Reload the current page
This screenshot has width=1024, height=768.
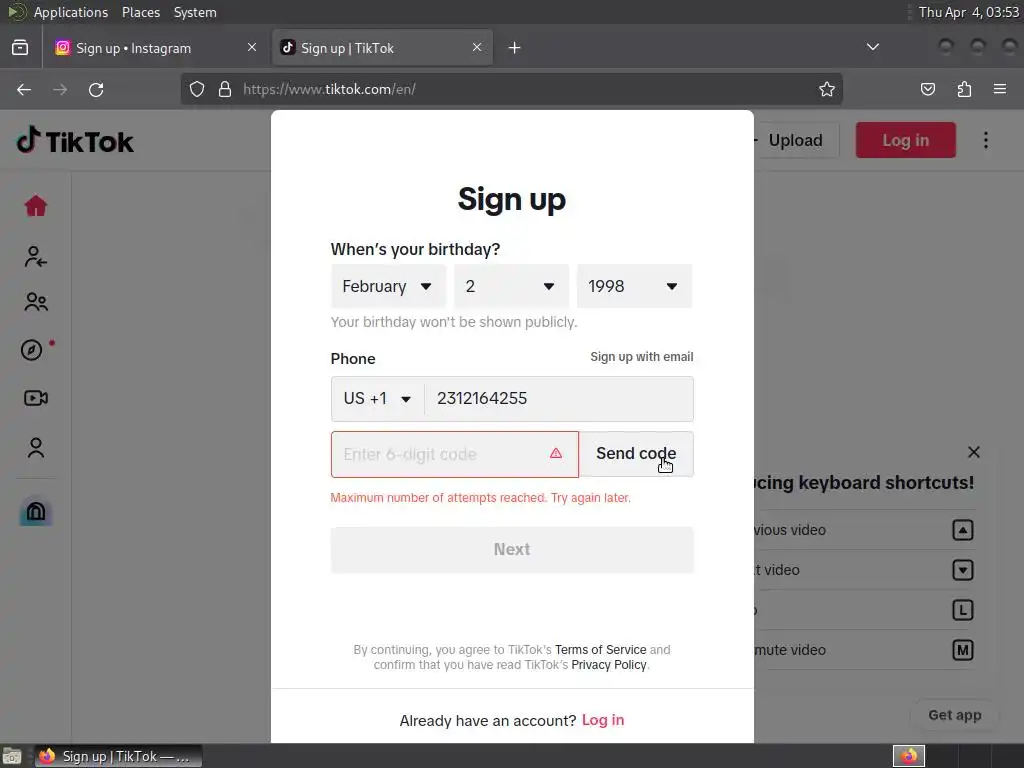point(96,89)
